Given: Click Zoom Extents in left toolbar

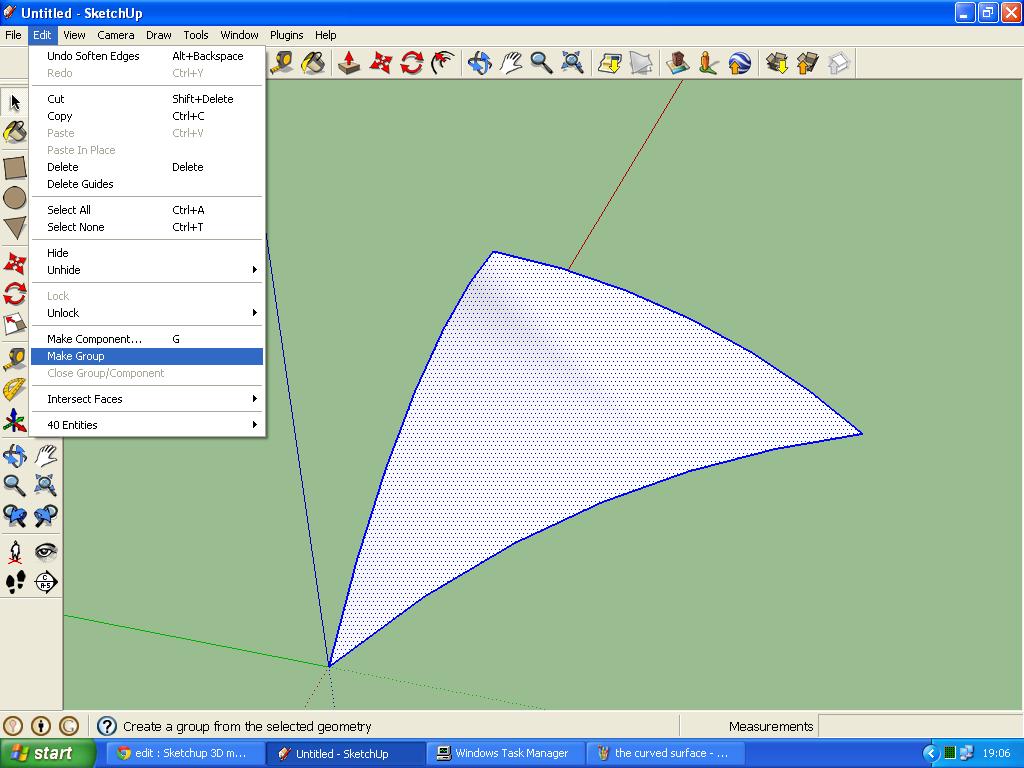Looking at the screenshot, I should coord(46,485).
